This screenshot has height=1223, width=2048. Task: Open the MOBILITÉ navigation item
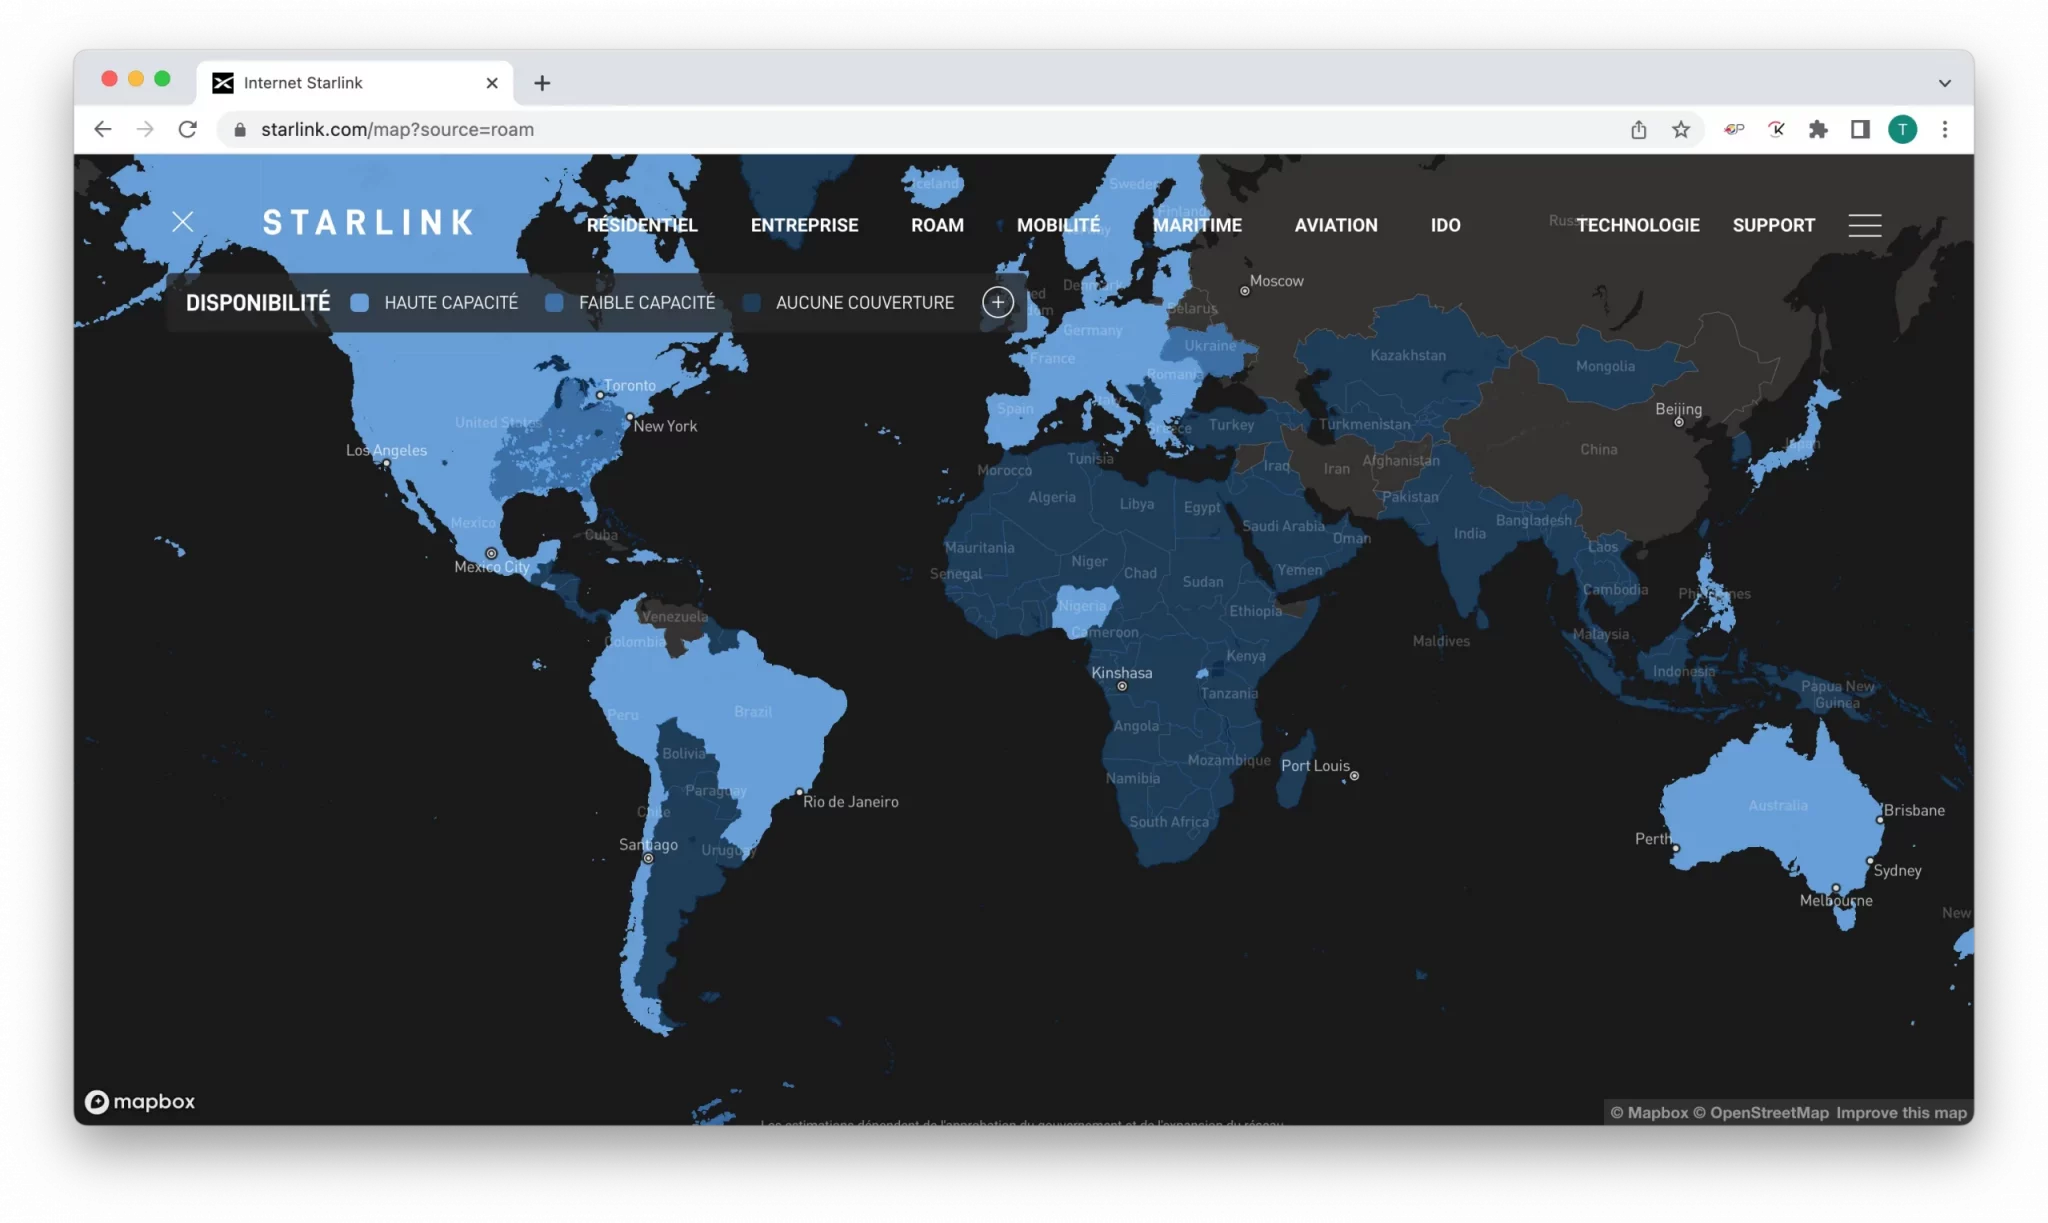[1058, 225]
